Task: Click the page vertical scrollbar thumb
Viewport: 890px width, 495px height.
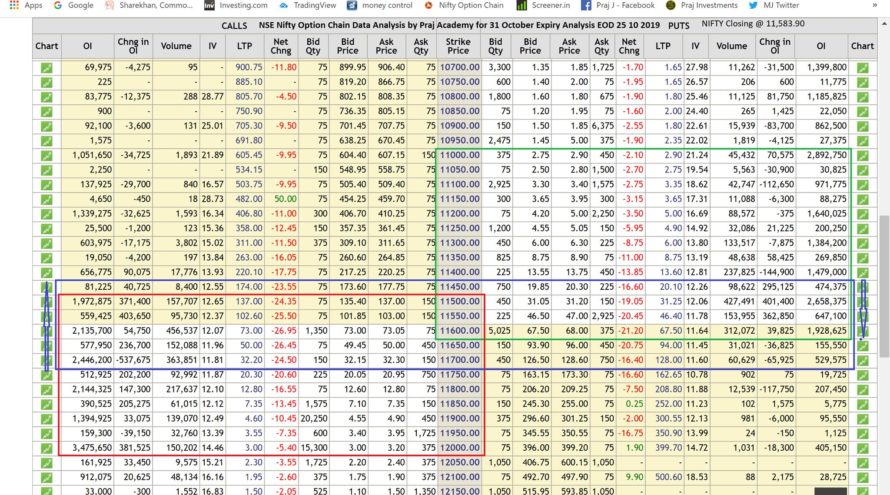Action: click(884, 286)
